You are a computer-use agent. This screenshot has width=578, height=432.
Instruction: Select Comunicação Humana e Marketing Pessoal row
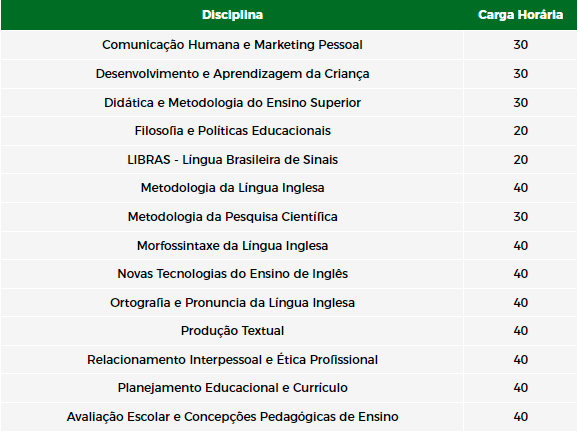289,45
